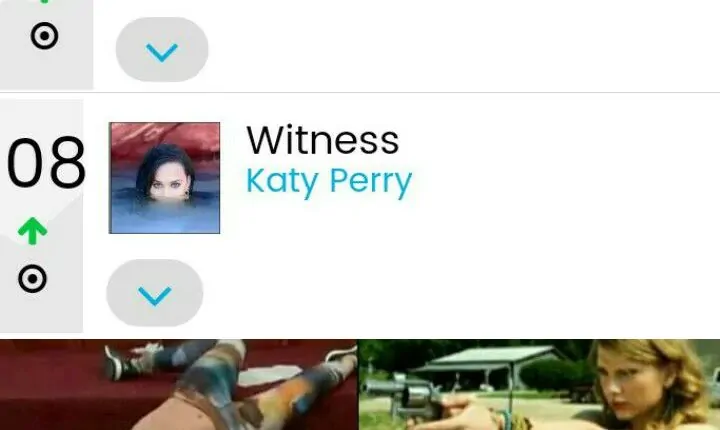Click the target icon below rank 08
This screenshot has height=430, width=720.
coord(32,279)
